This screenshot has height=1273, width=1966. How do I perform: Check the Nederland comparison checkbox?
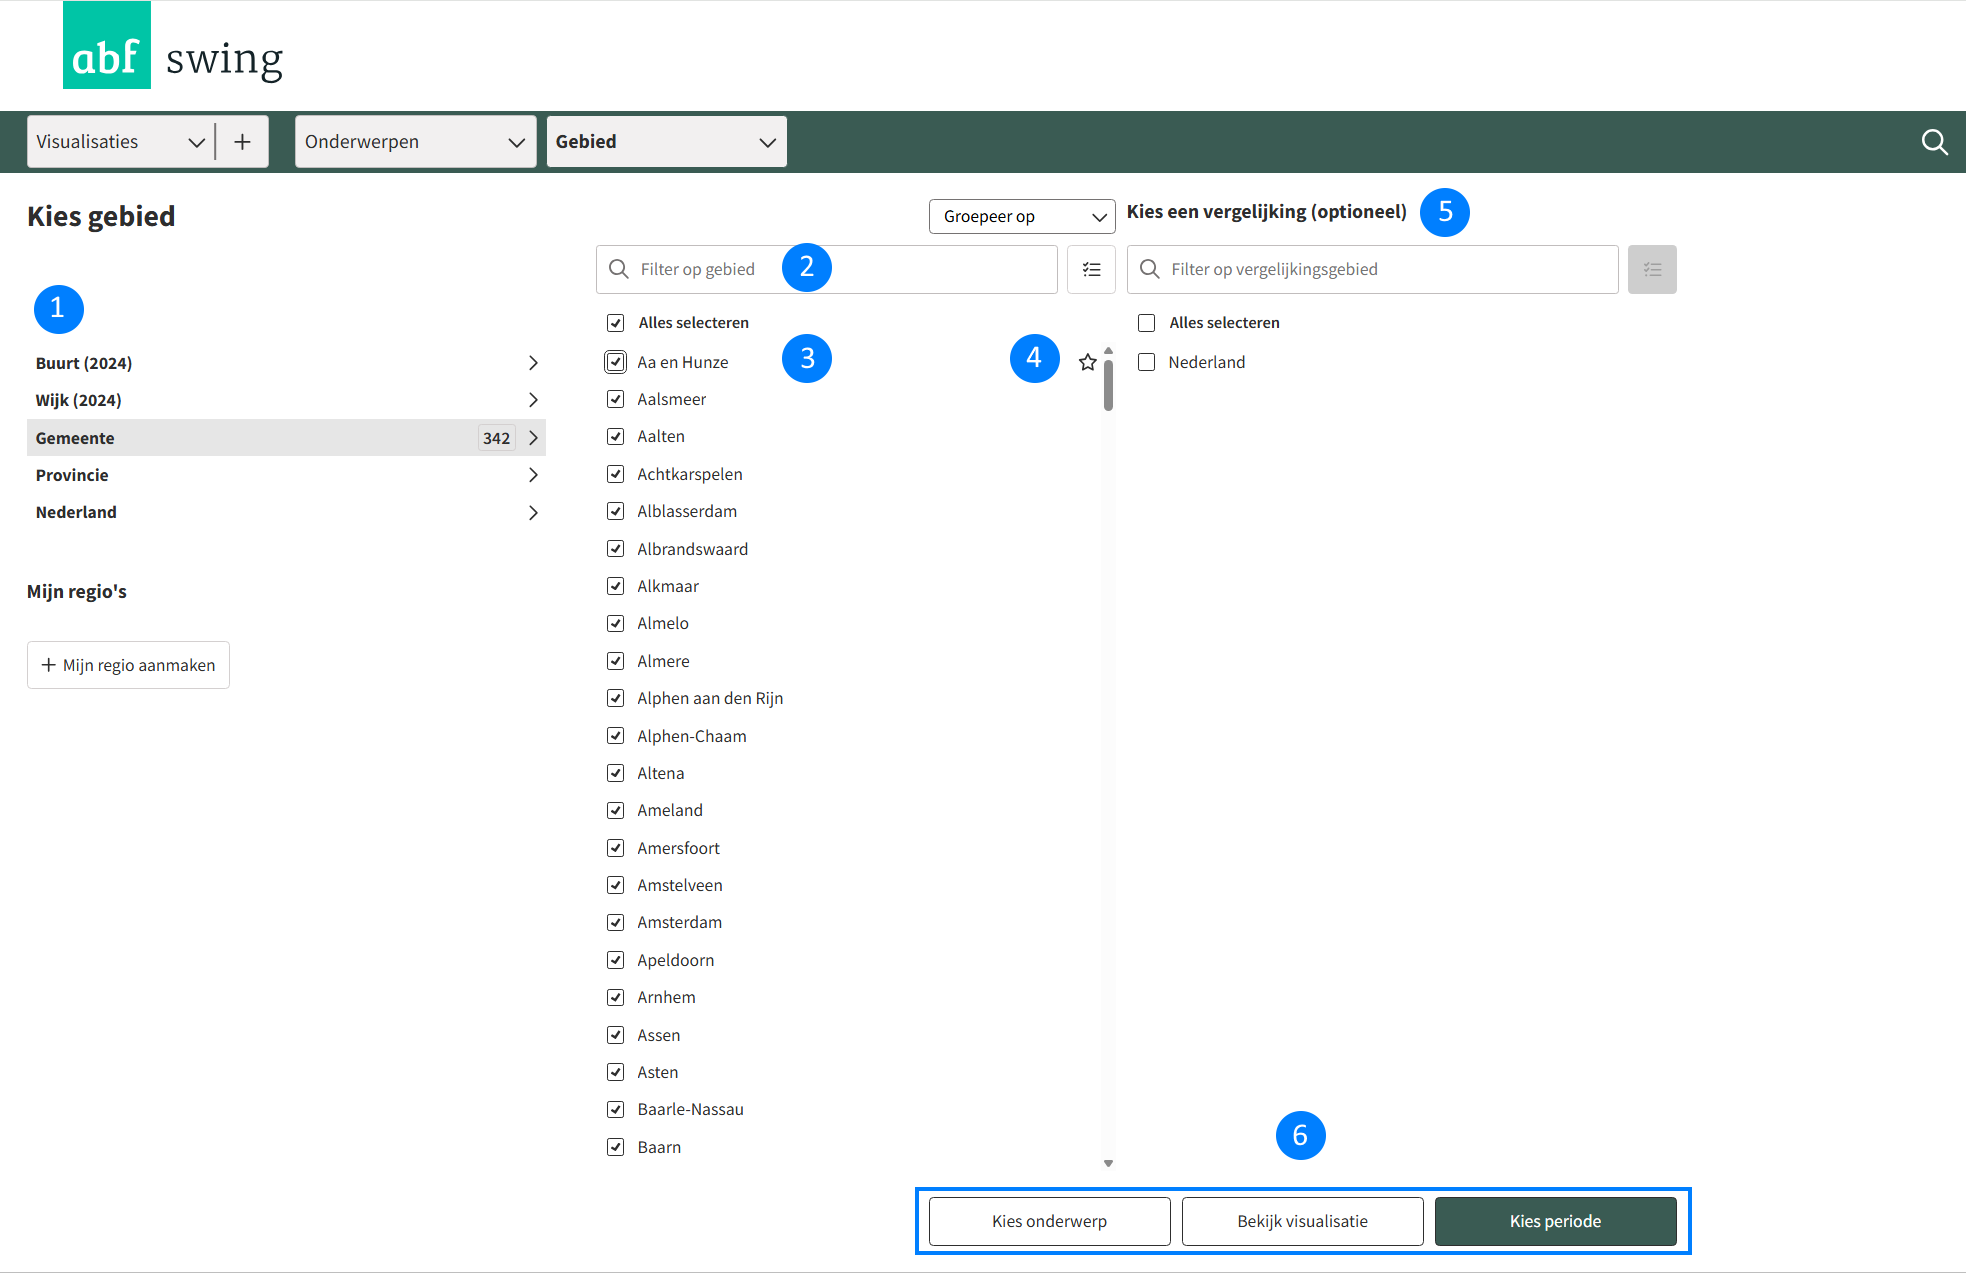pyautogui.click(x=1147, y=362)
